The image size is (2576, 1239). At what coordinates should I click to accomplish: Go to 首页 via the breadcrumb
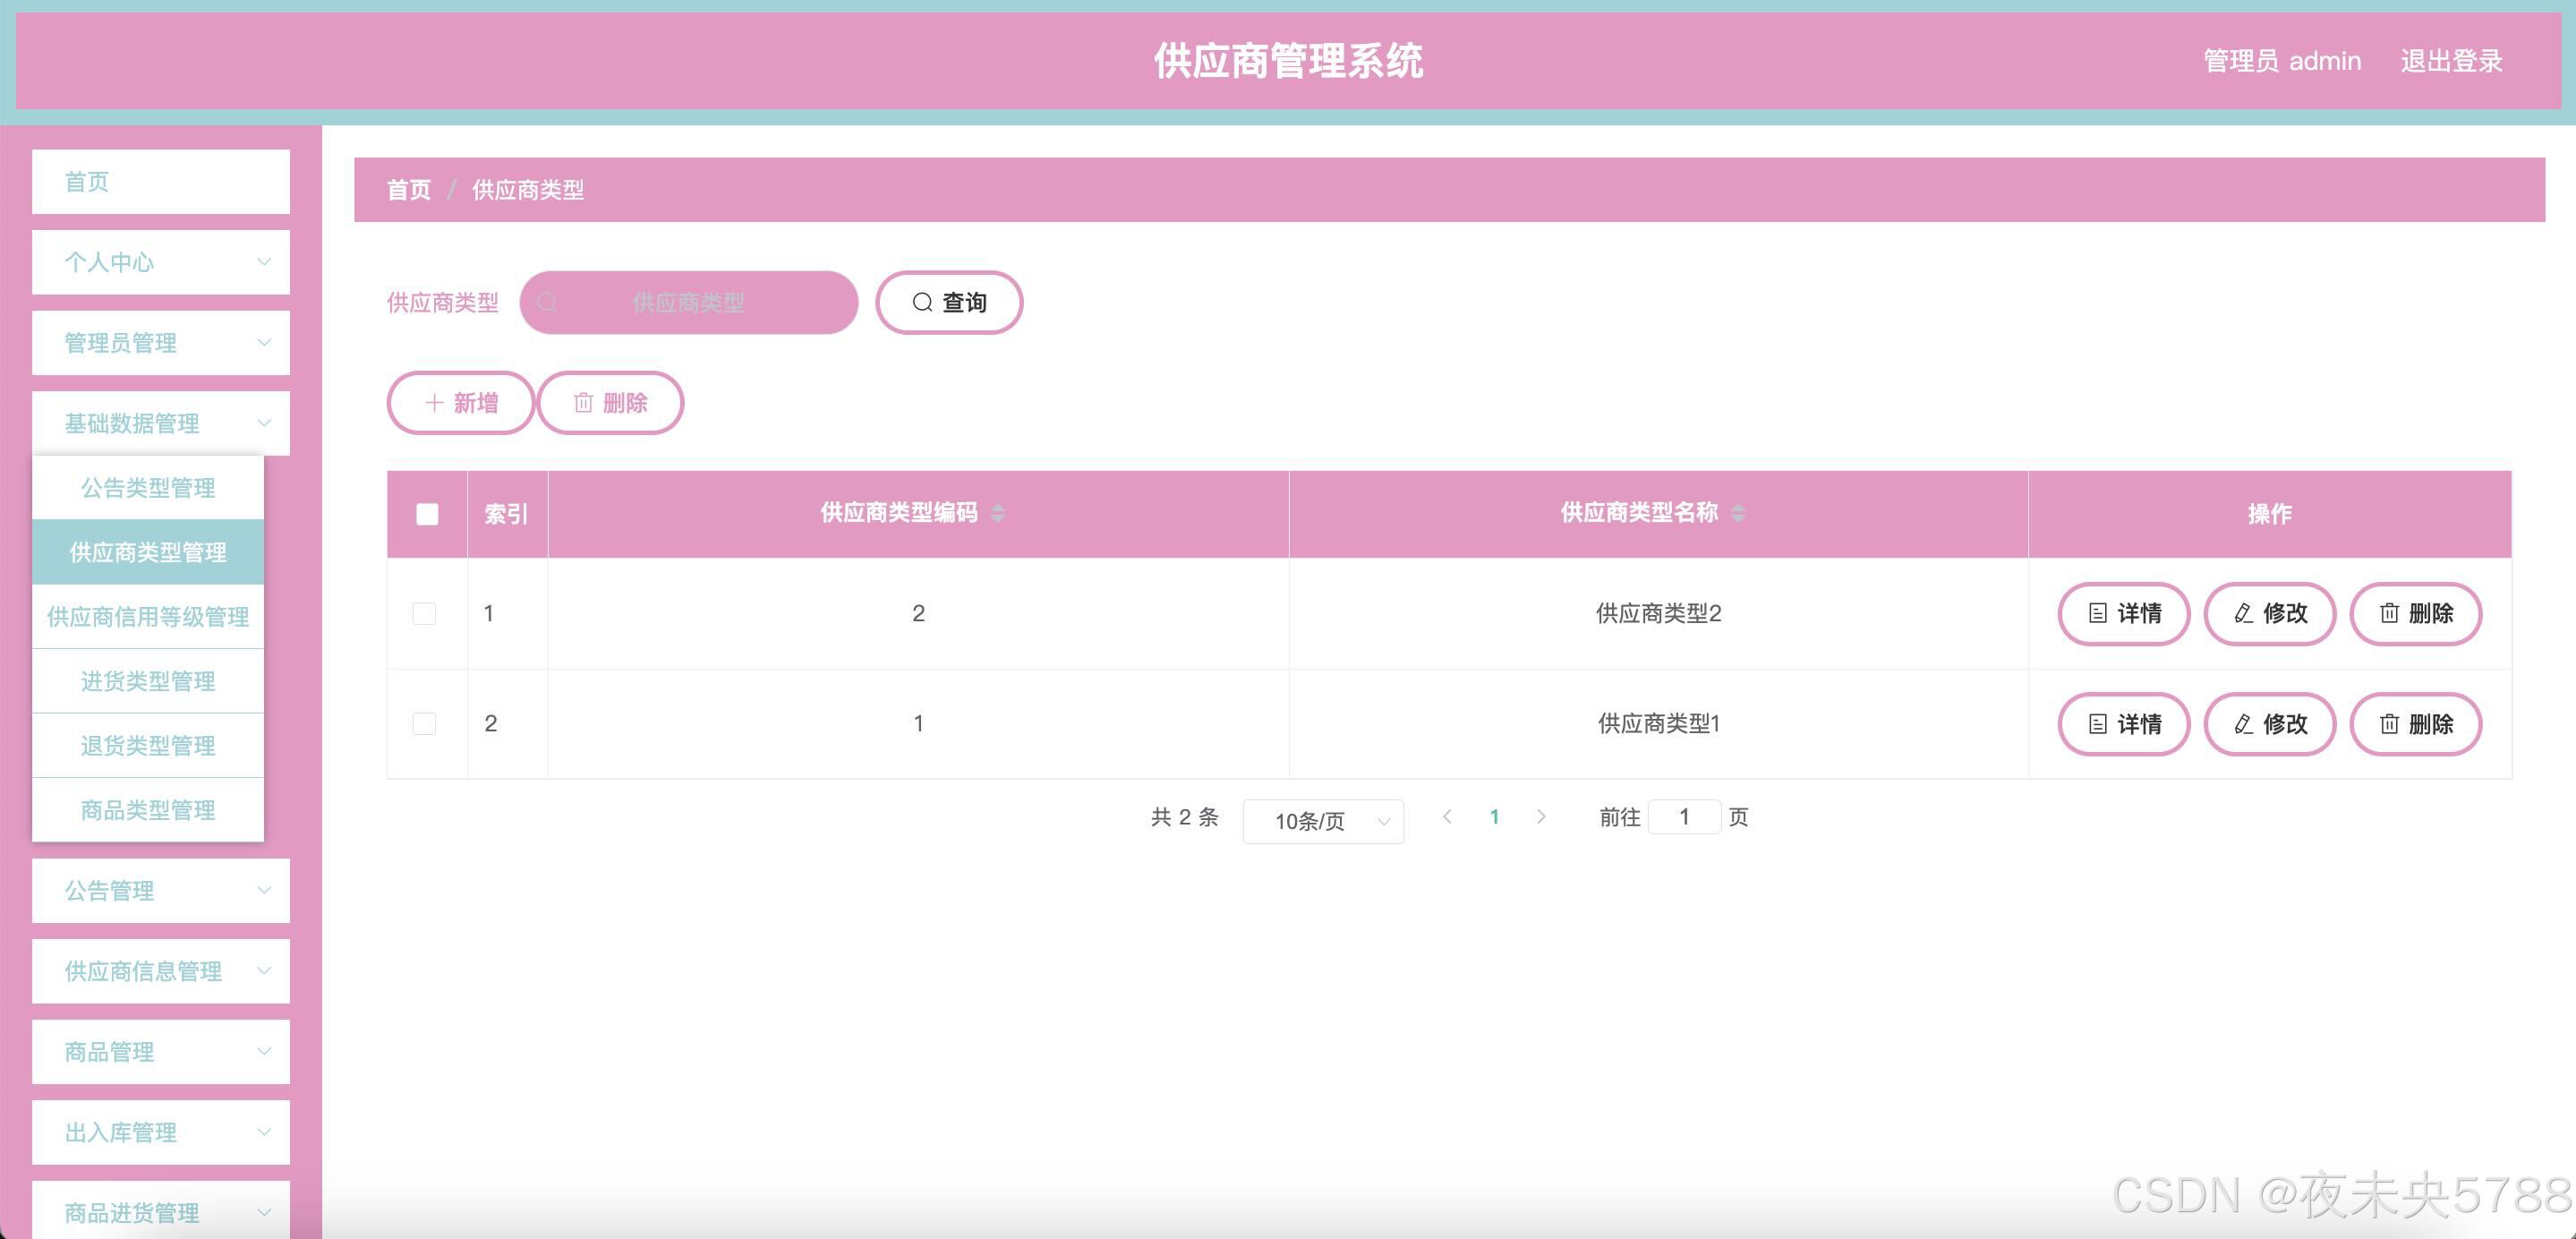[408, 190]
